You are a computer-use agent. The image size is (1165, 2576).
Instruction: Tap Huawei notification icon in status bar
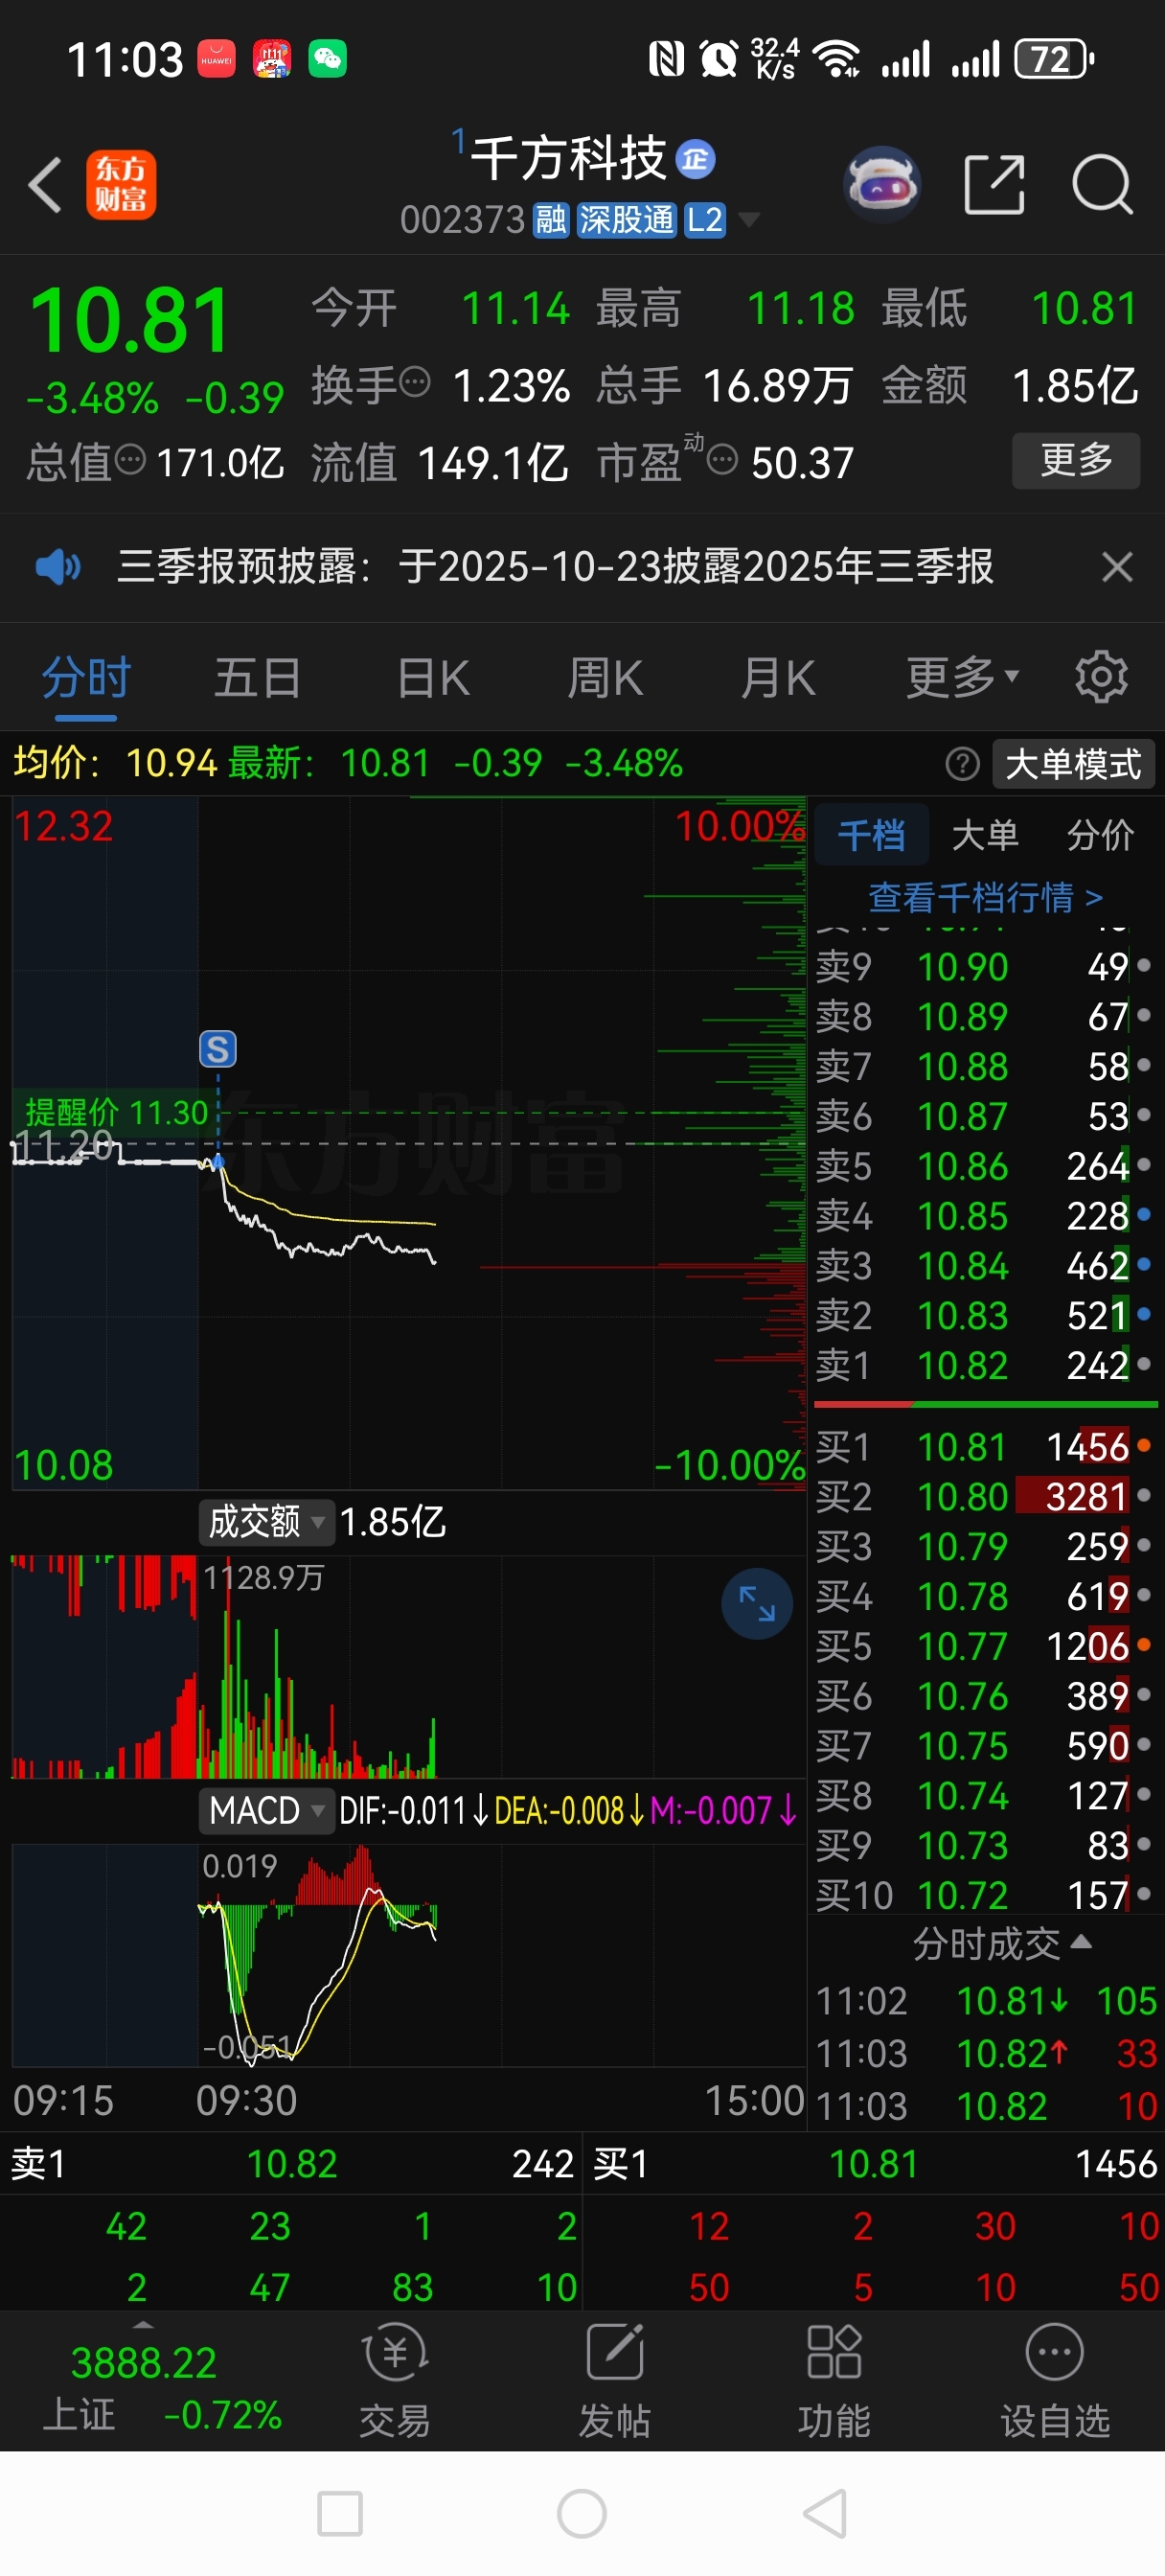pyautogui.click(x=216, y=59)
